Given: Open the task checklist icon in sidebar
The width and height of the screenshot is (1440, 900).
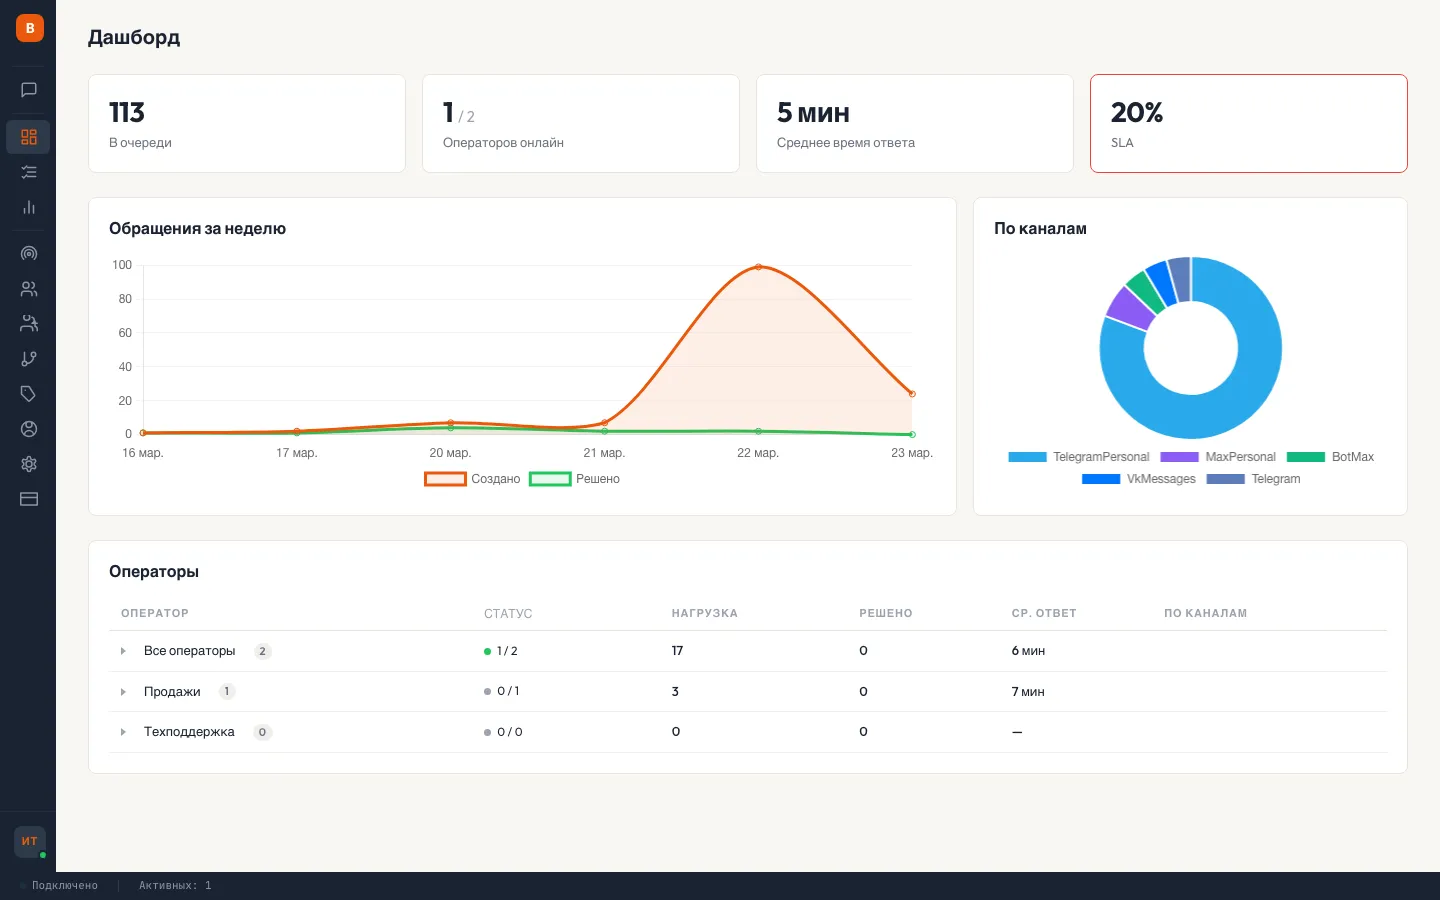Looking at the screenshot, I should point(29,172).
